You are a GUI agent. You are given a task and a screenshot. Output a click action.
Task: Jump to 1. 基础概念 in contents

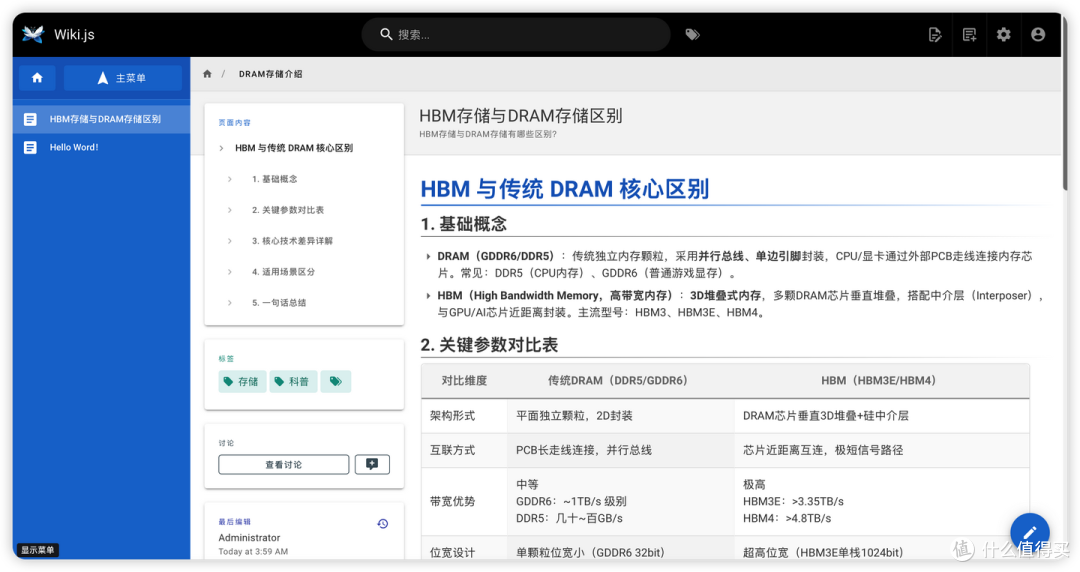coord(274,179)
